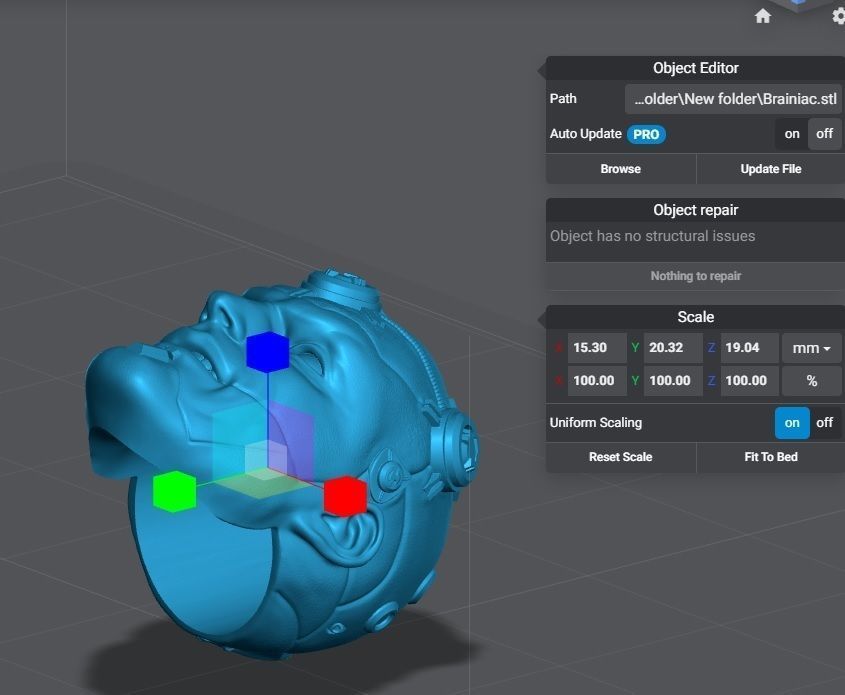This screenshot has height=695, width=845.
Task: Turn Auto Update on
Action: [x=792, y=134]
